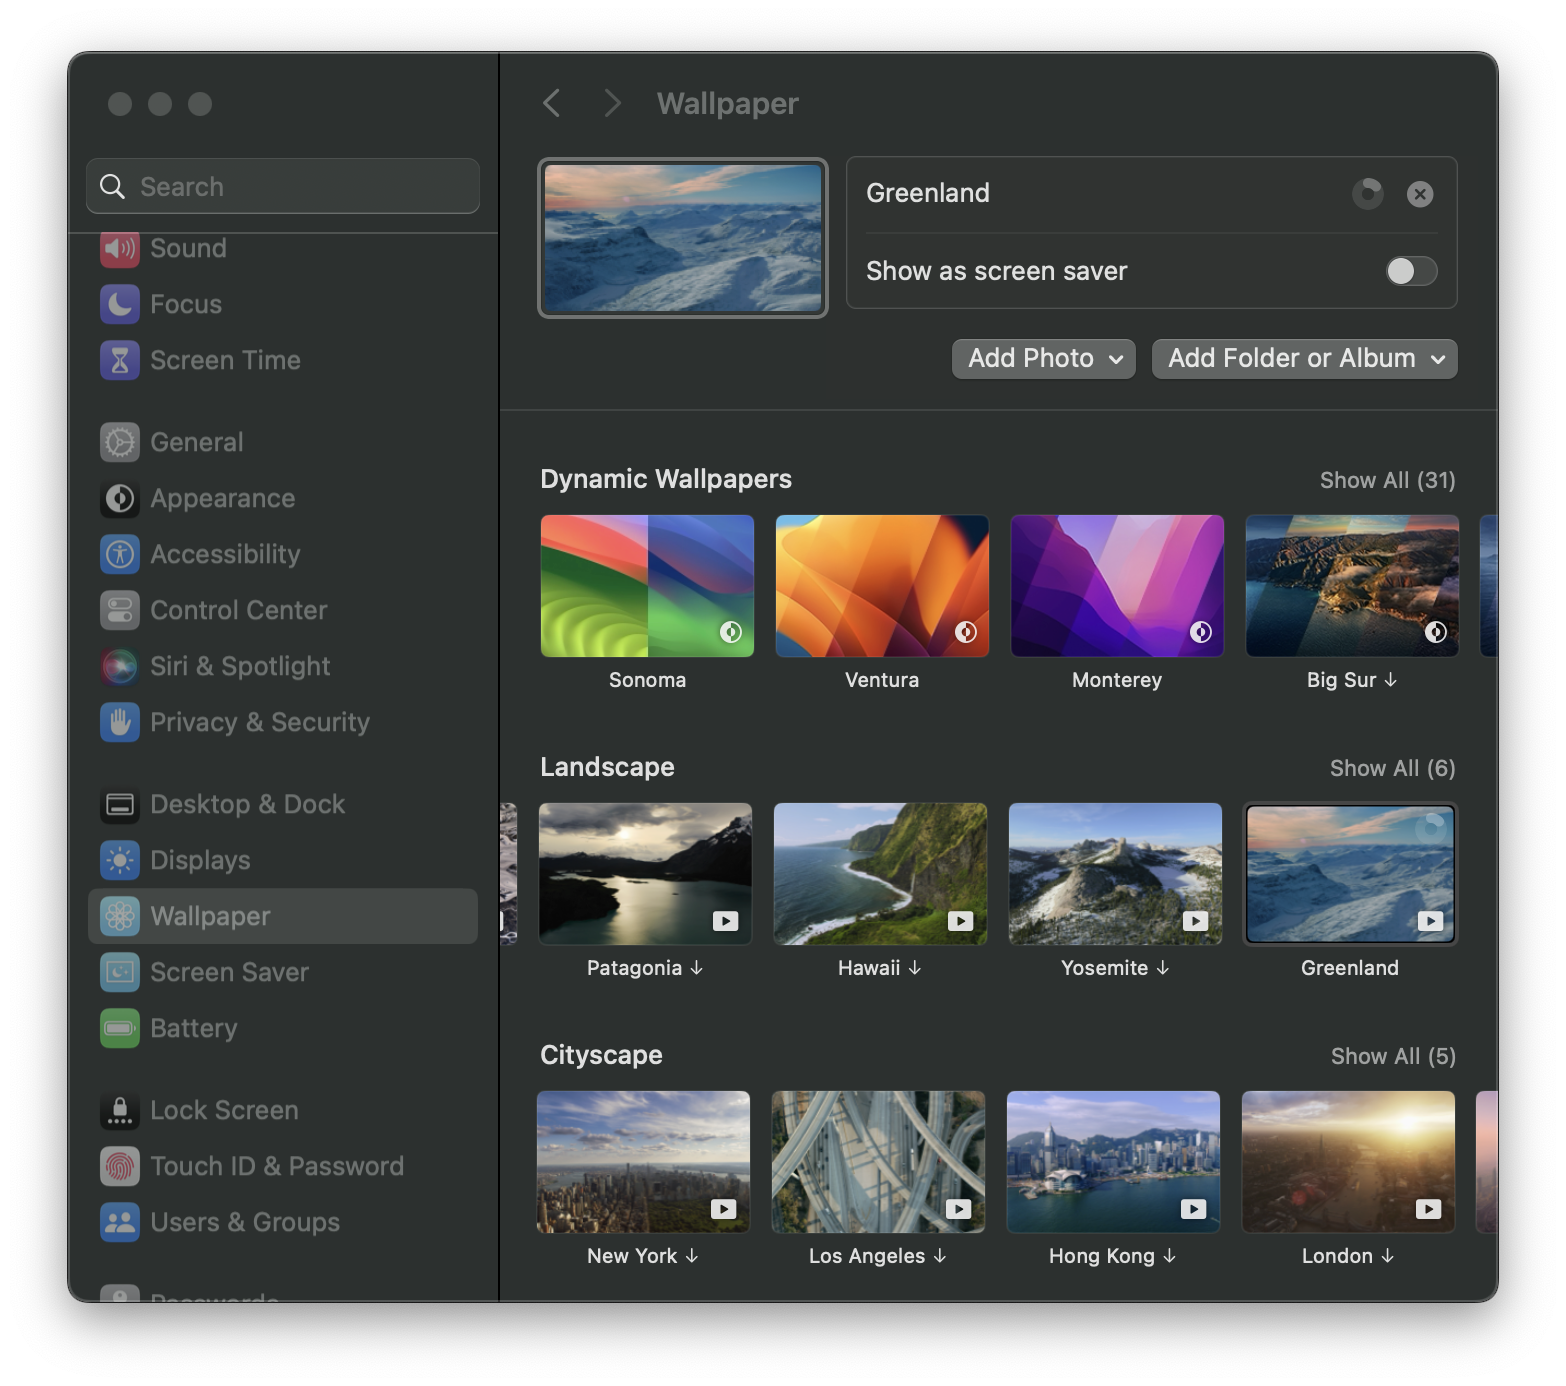This screenshot has height=1386, width=1566.
Task: Download Patagonia using its arrow icon
Action: [x=697, y=968]
